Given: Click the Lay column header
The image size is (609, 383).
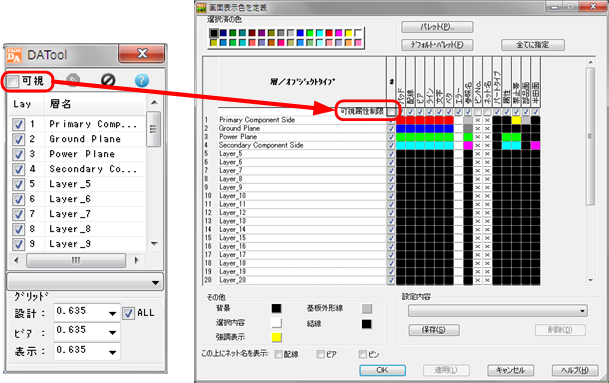Looking at the screenshot, I should point(22,104).
